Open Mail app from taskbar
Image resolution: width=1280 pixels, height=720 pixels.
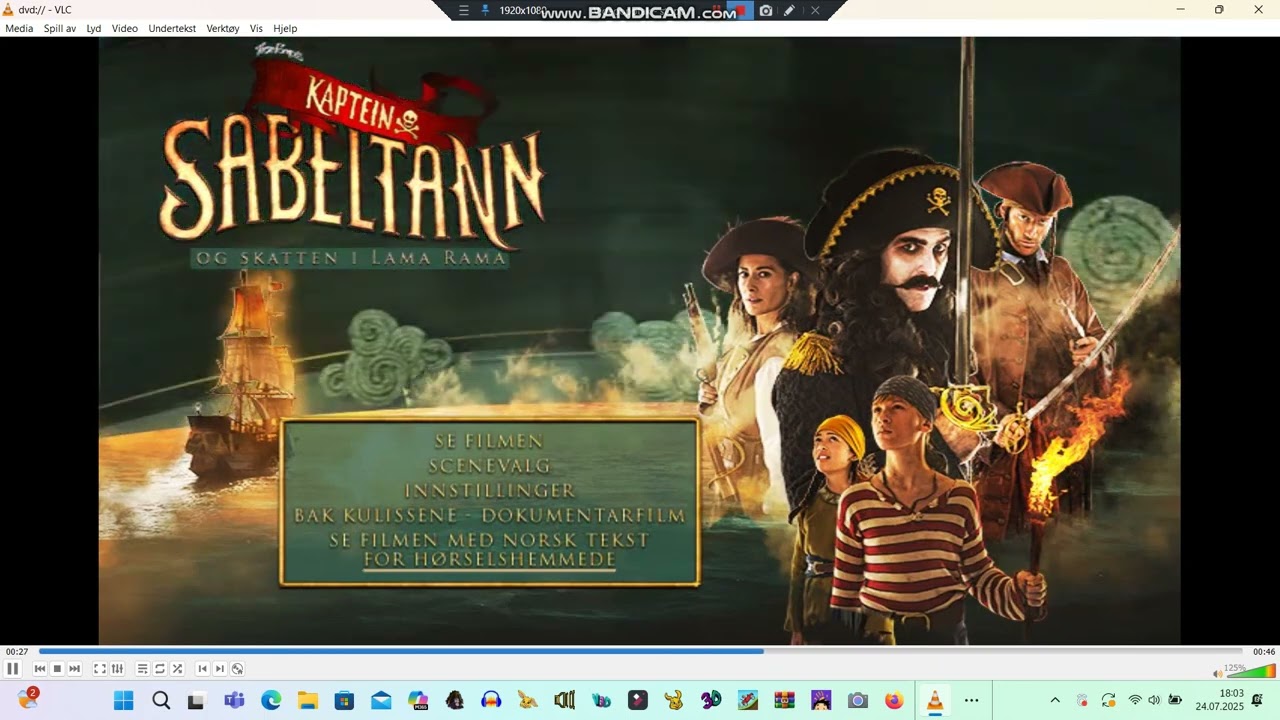381,701
